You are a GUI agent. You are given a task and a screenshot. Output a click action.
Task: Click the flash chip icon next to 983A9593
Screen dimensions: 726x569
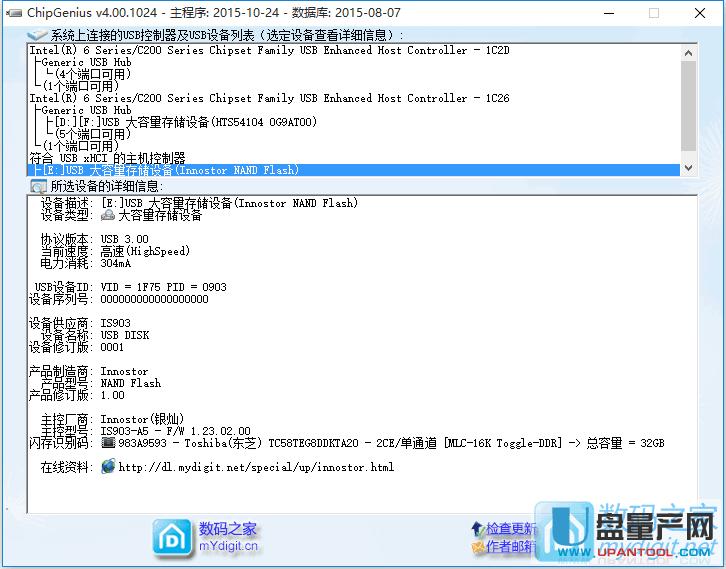(x=108, y=442)
